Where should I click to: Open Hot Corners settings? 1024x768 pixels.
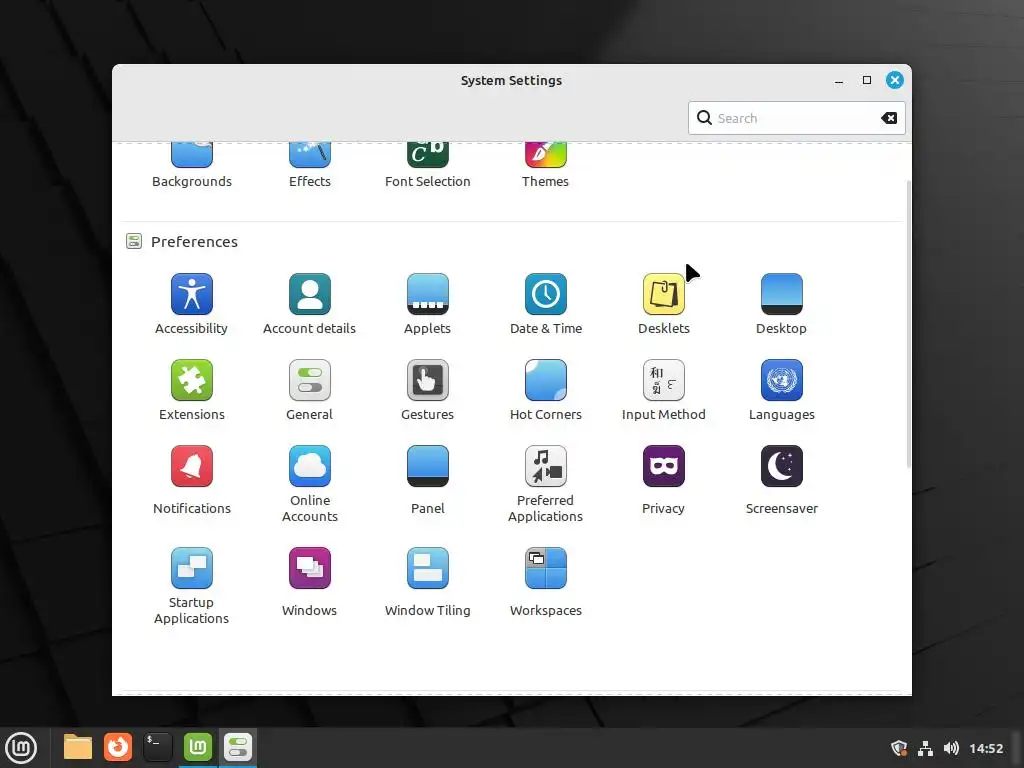click(x=545, y=391)
